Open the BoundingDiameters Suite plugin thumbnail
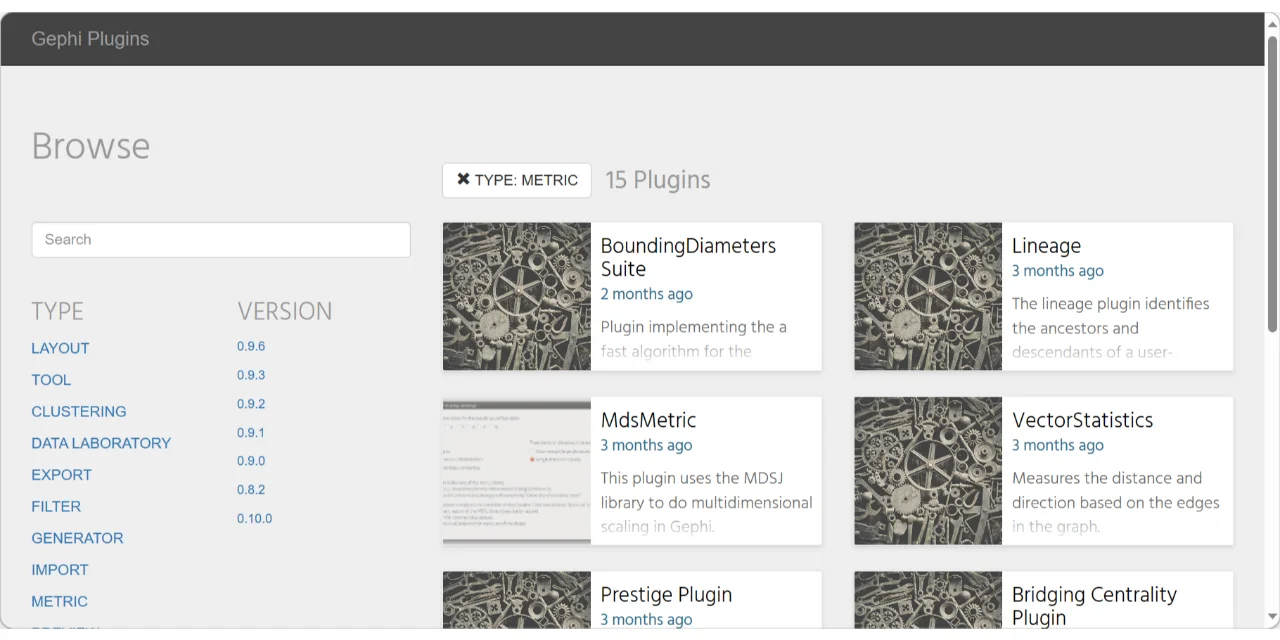Image resolution: width=1280 pixels, height=640 pixels. [x=517, y=297]
